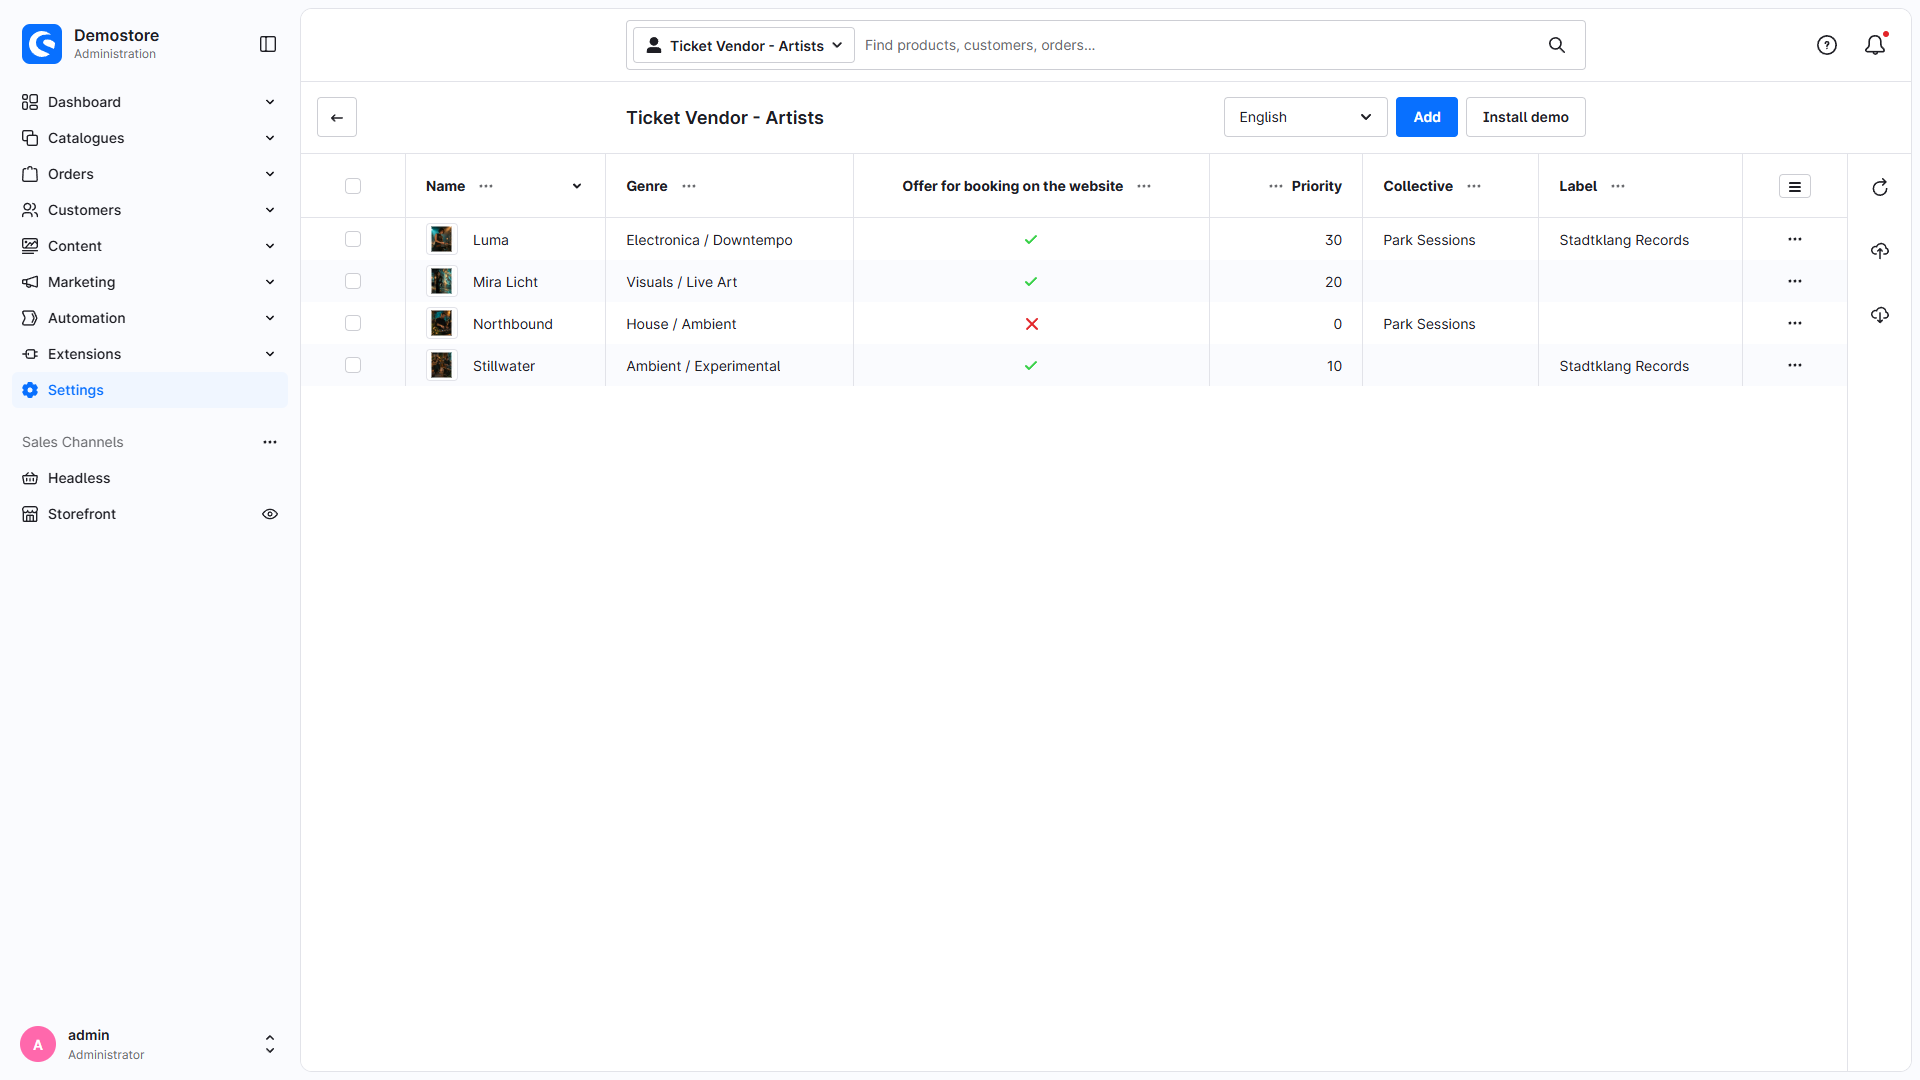This screenshot has width=1920, height=1080.
Task: Open the Dashboard menu item
Action: point(150,102)
